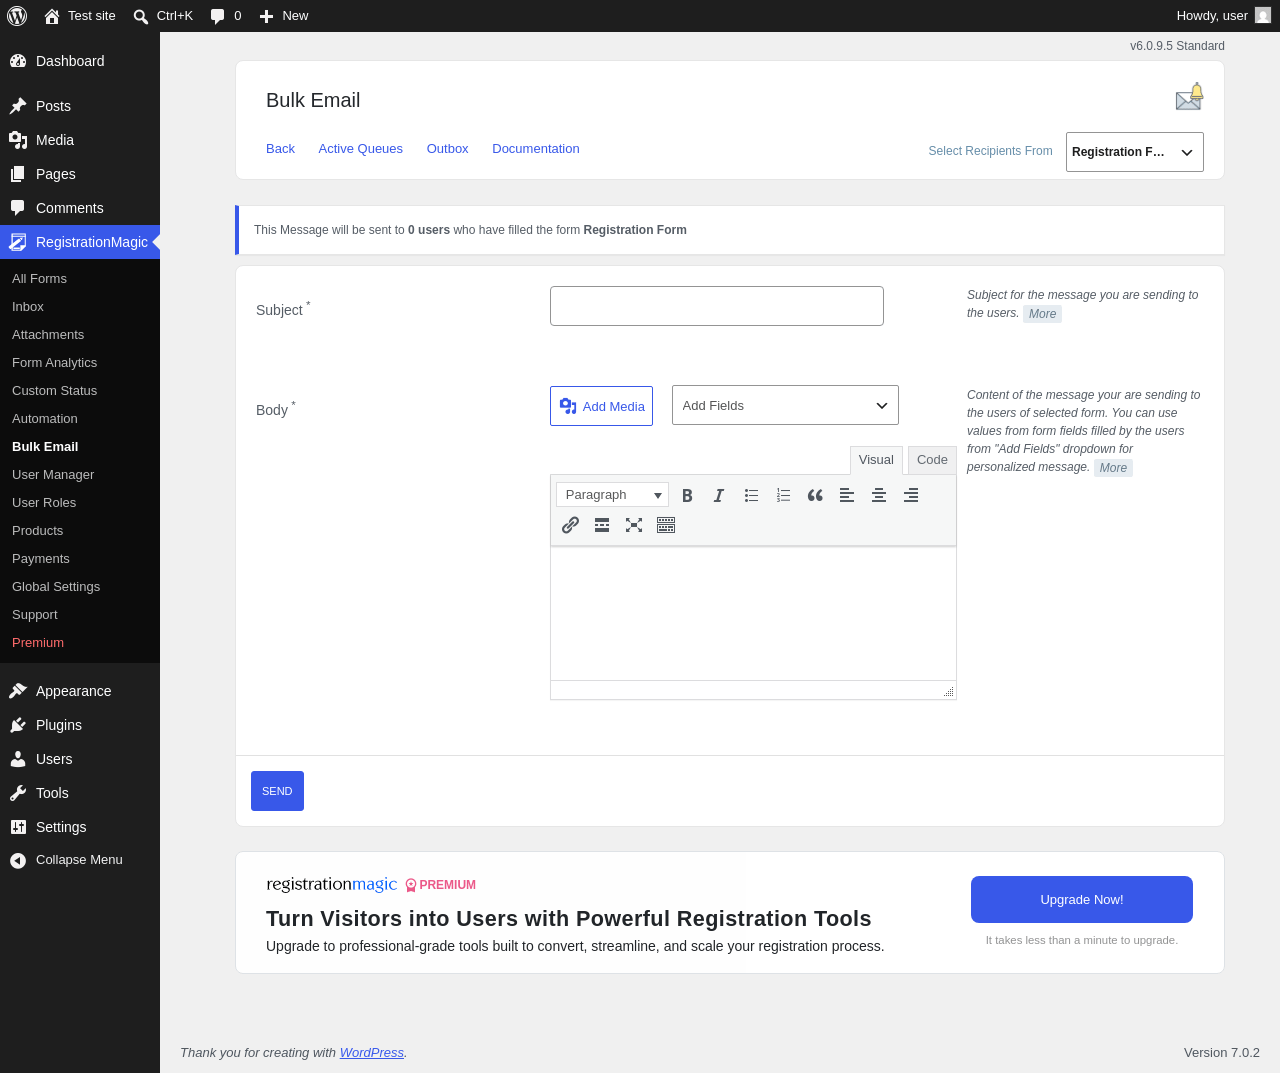Open Support submenu item

[80, 615]
